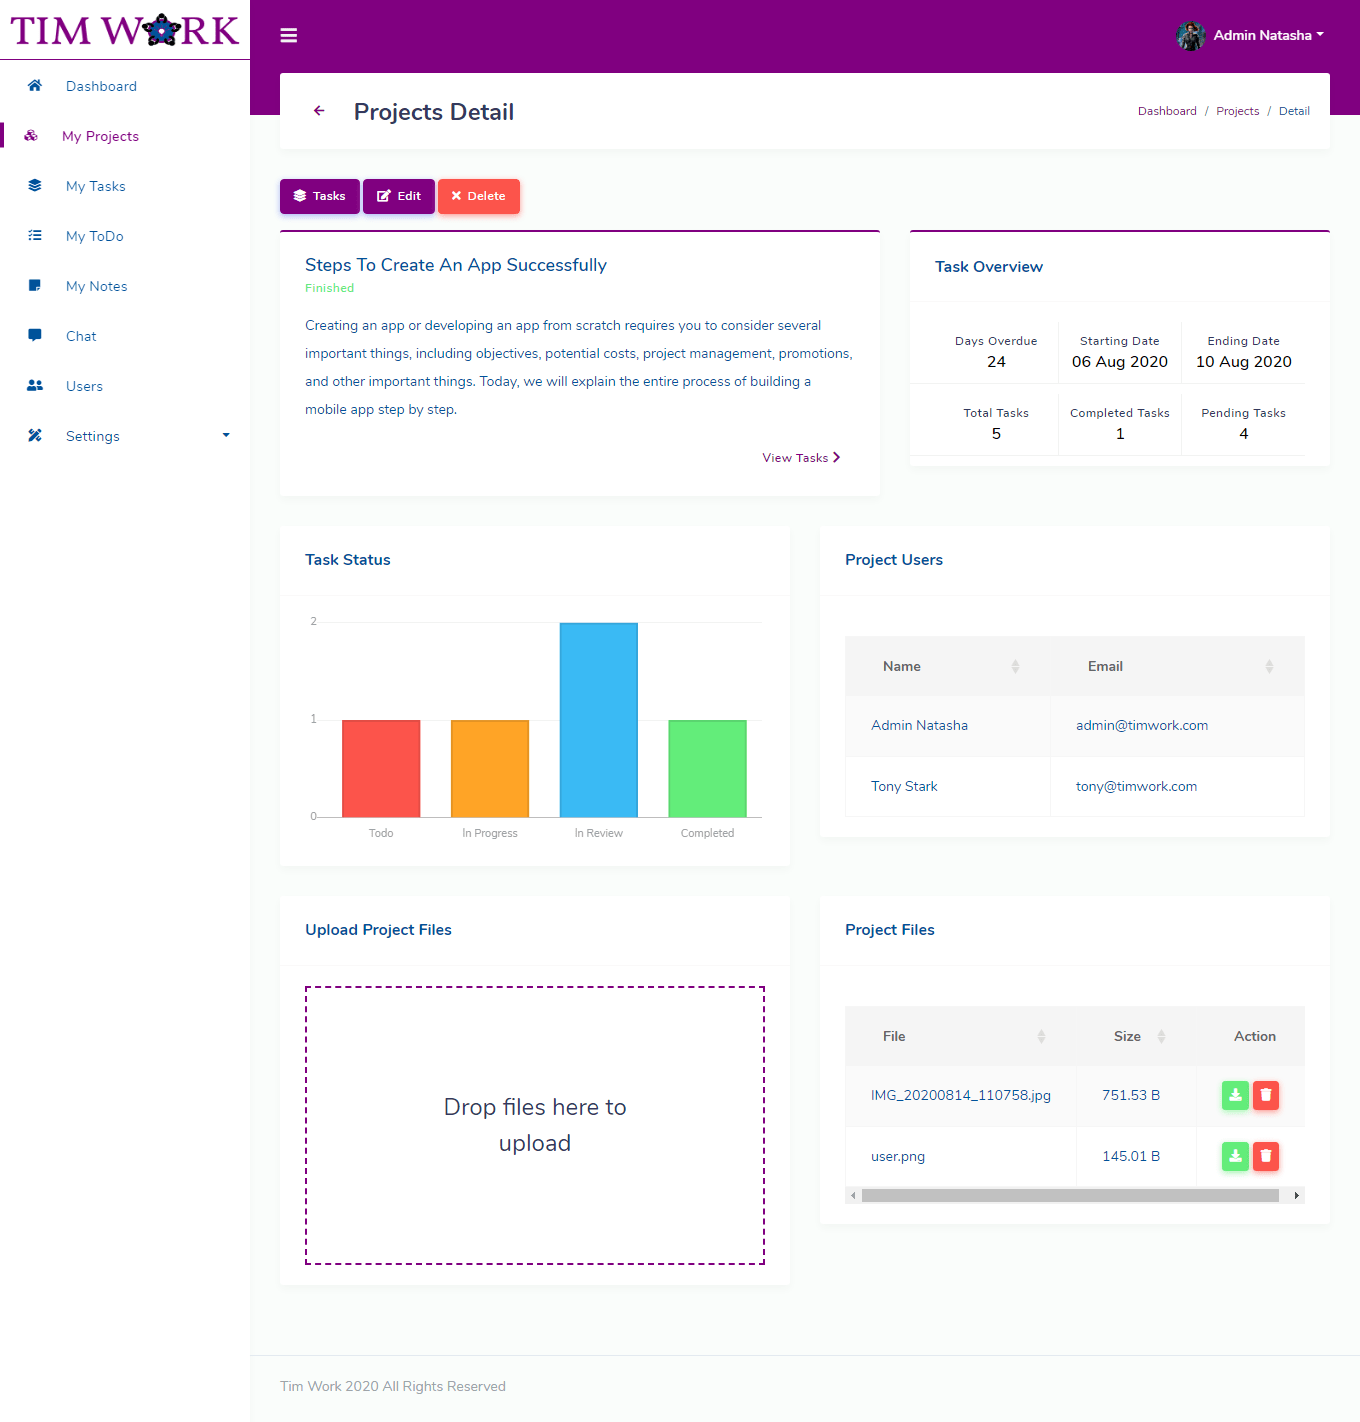Click the green Completed chart bar
The image size is (1360, 1422).
pos(708,768)
